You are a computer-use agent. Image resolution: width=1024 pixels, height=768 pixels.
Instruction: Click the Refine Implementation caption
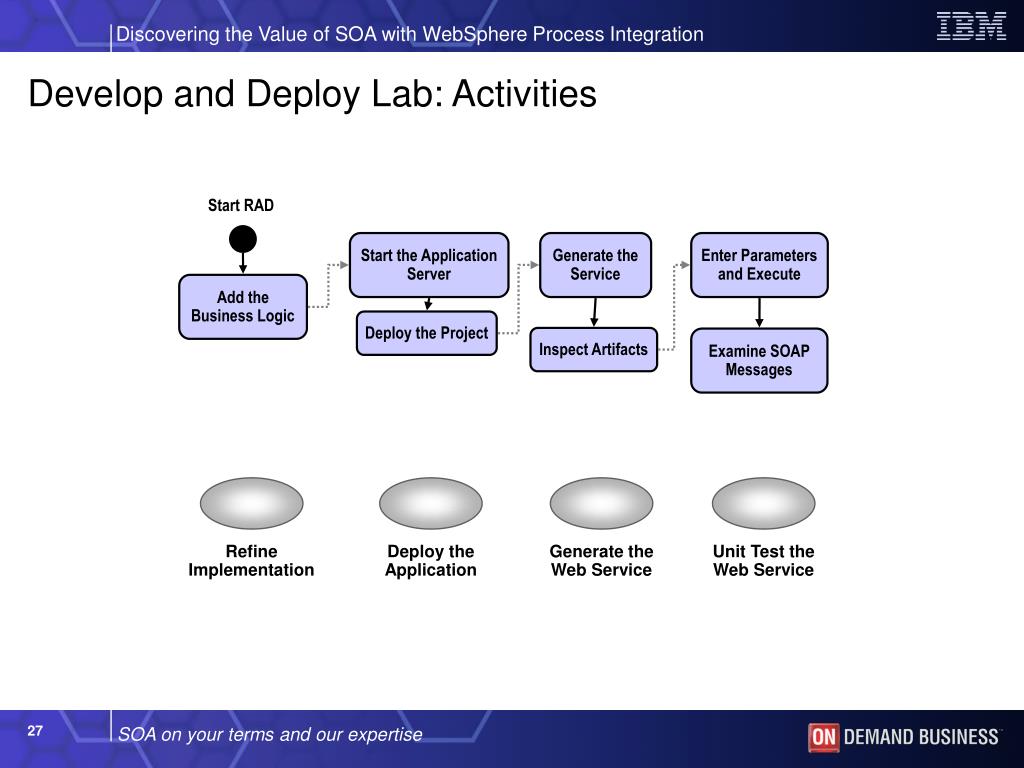pos(251,560)
